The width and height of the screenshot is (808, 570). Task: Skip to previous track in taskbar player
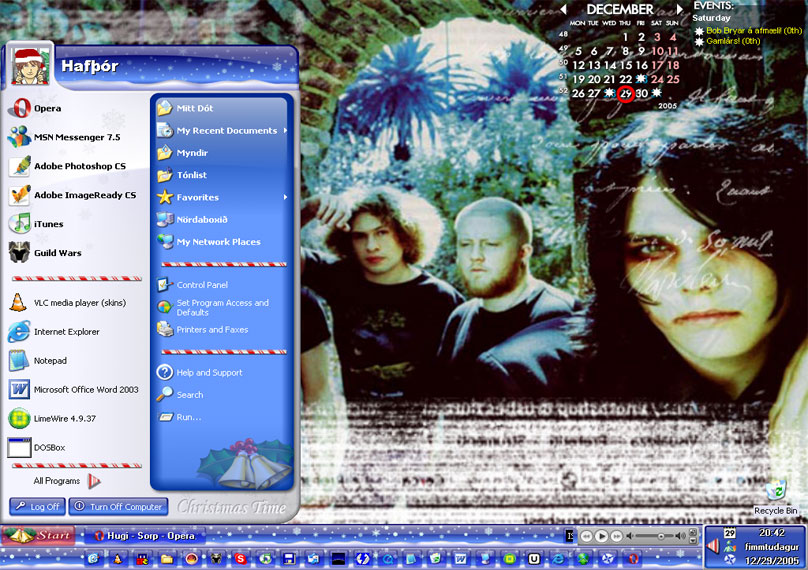point(586,536)
